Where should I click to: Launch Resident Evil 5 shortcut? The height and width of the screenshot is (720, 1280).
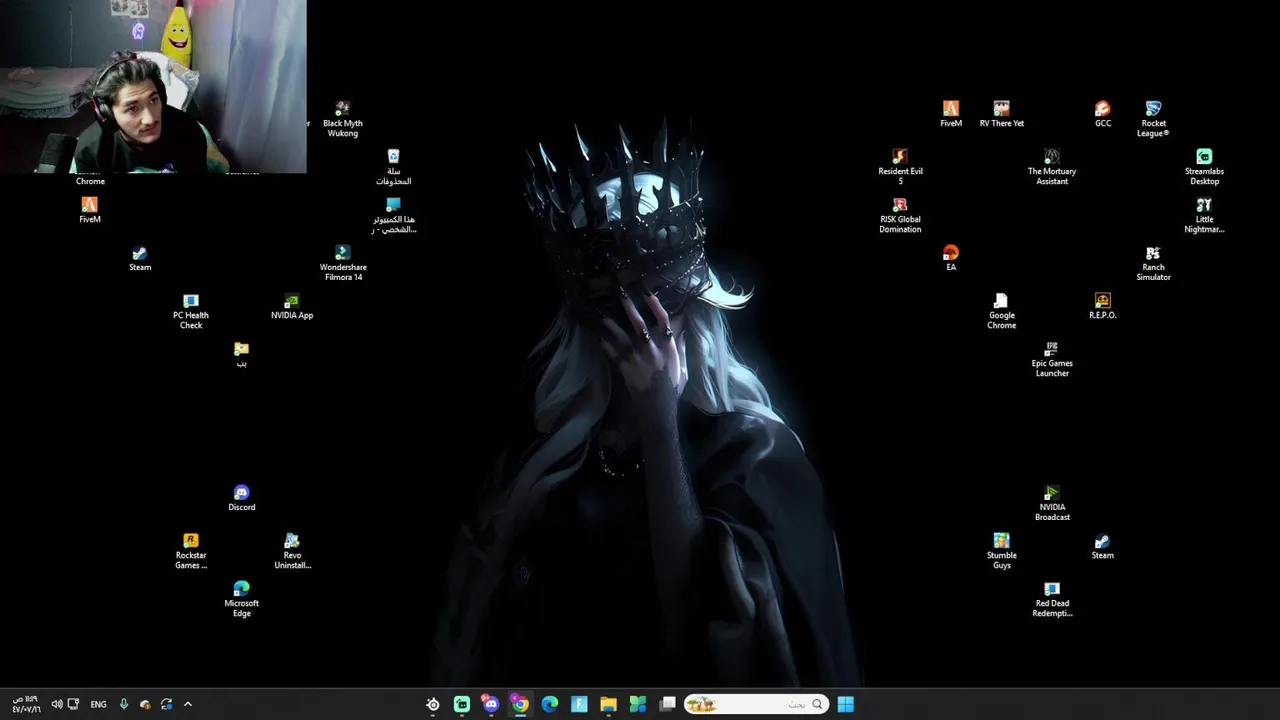900,167
